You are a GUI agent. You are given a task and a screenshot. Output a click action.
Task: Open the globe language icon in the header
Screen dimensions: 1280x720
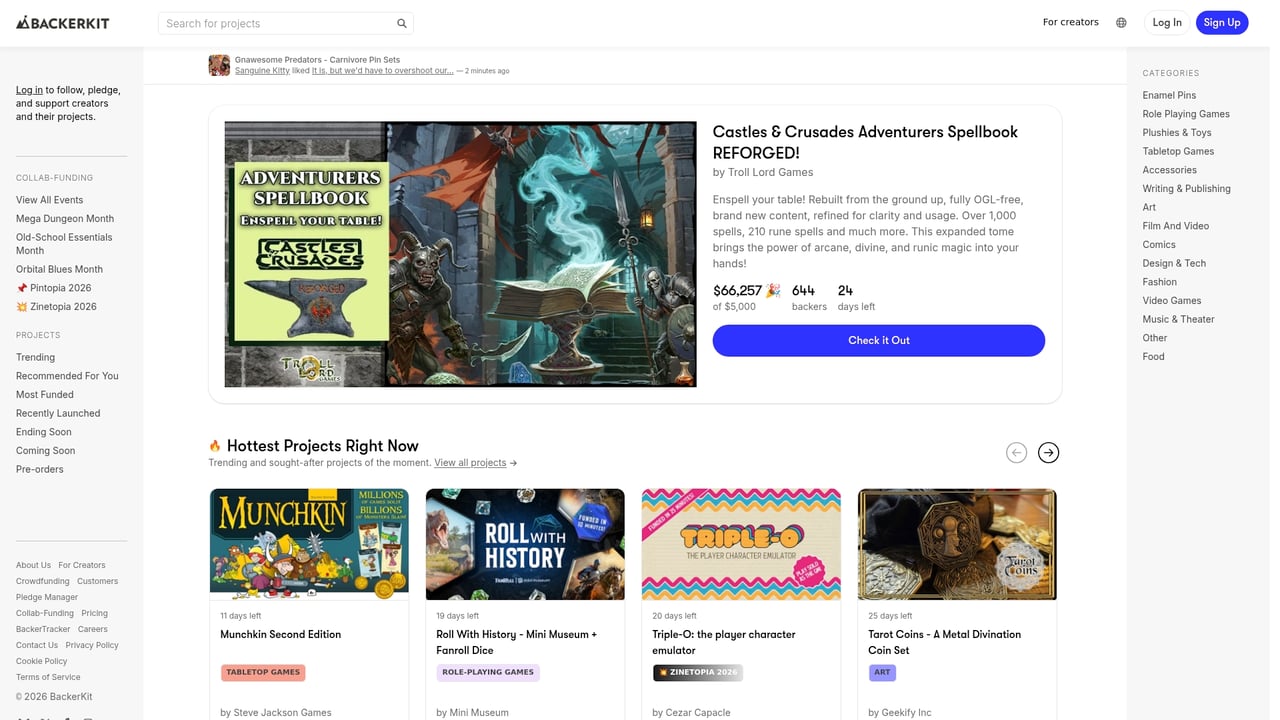point(1121,22)
